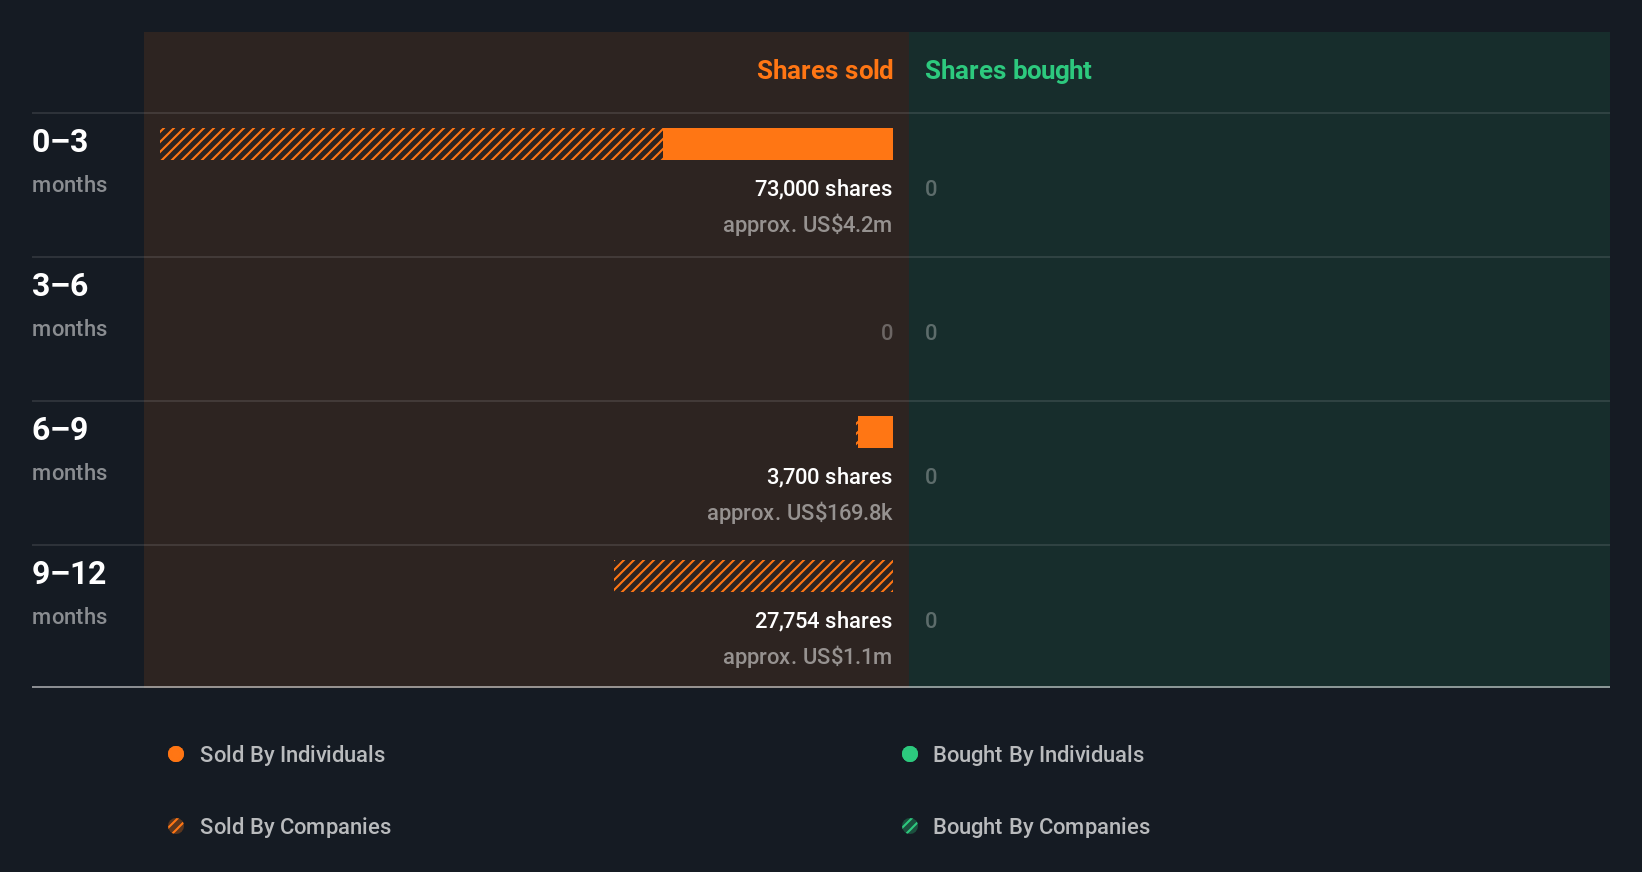Screen dimensions: 1642x872
Task: Click the hatched company-sold bar in 0–3 months
Action: pyautogui.click(x=411, y=144)
